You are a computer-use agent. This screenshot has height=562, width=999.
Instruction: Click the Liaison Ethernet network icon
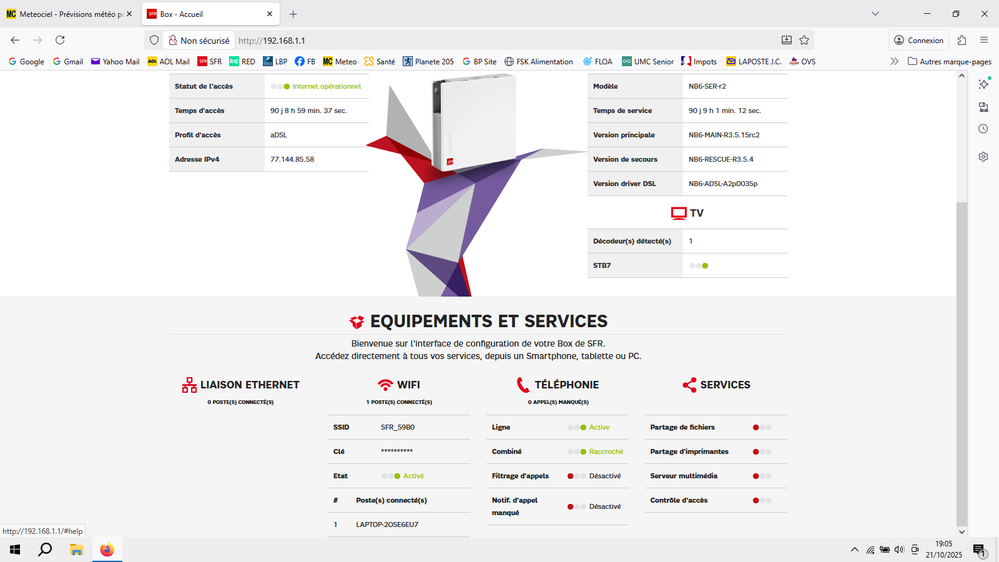click(189, 385)
